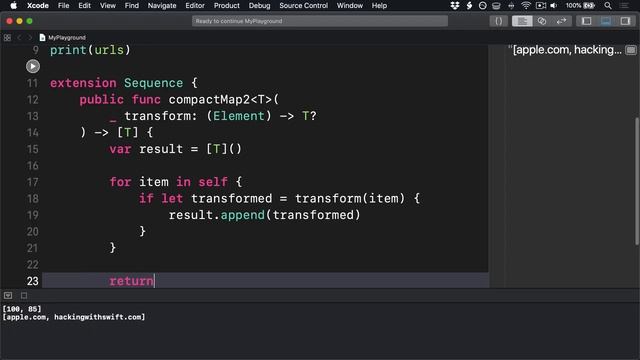Switch to the version editor
Image resolution: width=640 pixels, height=360 pixels.
pos(561,21)
